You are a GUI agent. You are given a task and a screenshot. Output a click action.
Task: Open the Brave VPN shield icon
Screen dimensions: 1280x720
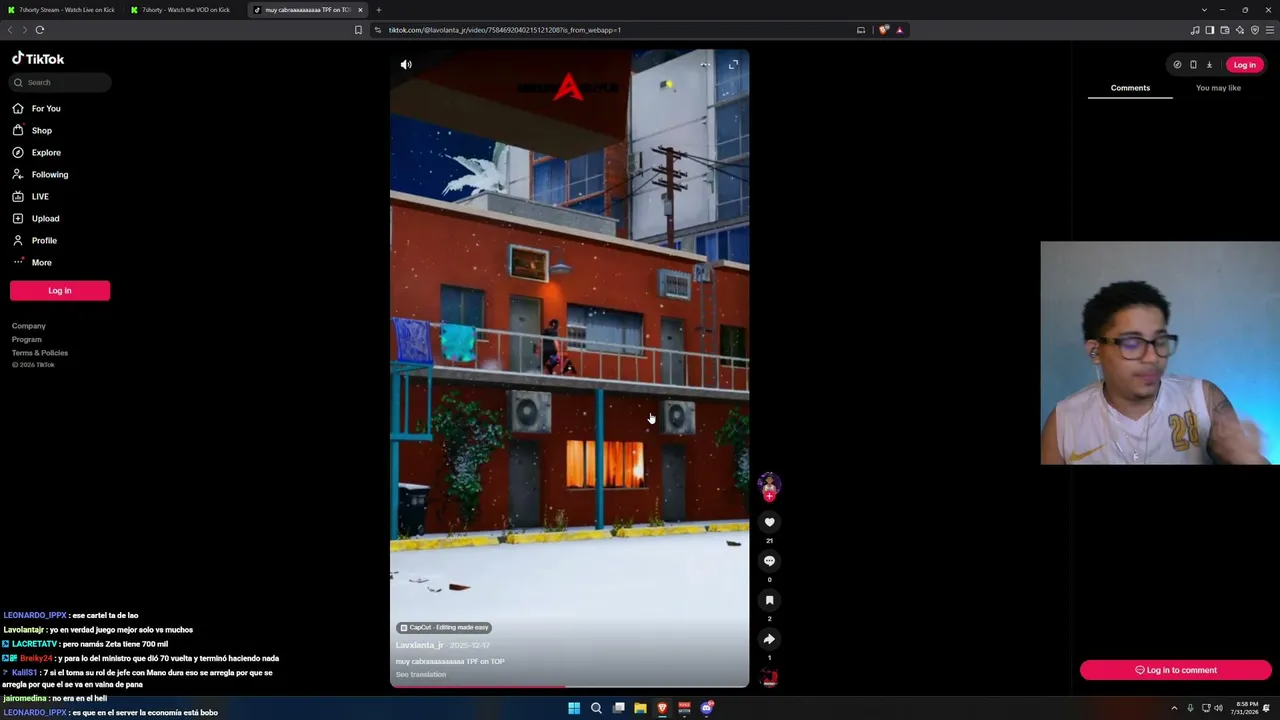click(1255, 30)
